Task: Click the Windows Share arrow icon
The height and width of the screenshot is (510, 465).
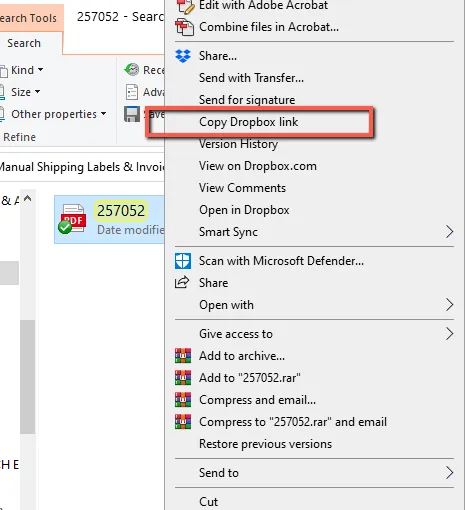Action: [182, 283]
